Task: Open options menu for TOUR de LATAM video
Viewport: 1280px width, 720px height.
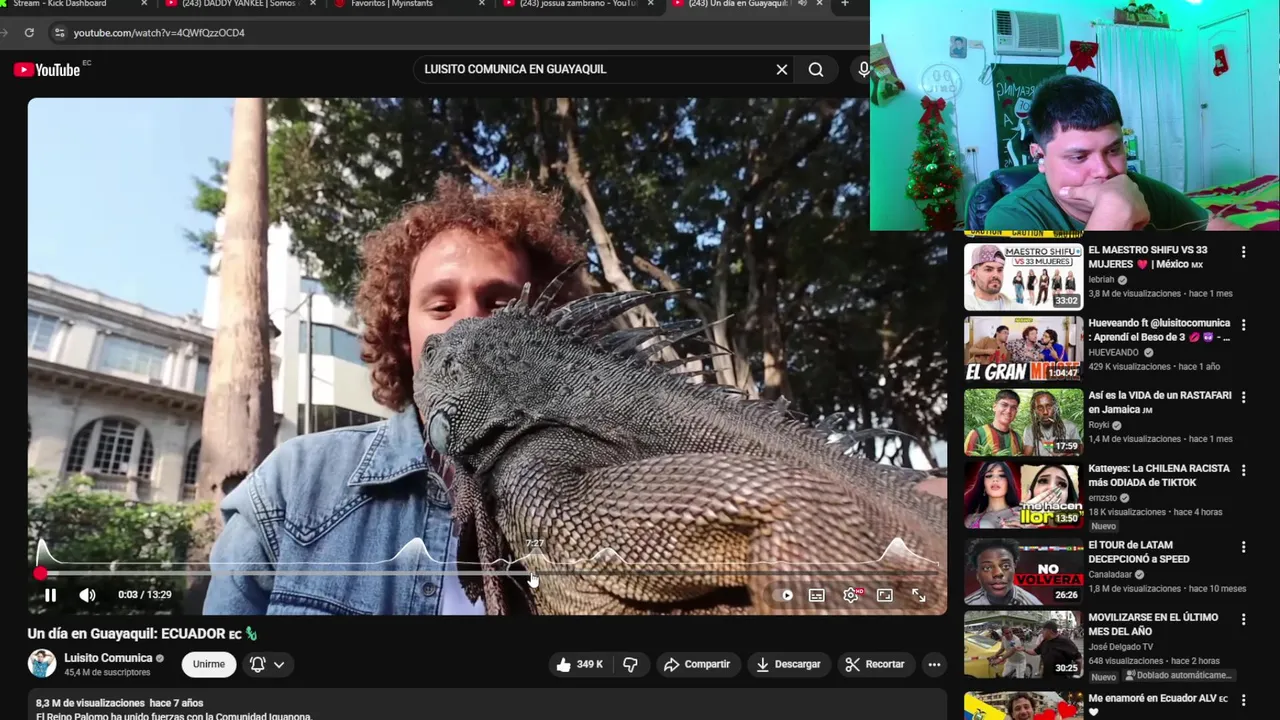Action: [x=1244, y=547]
